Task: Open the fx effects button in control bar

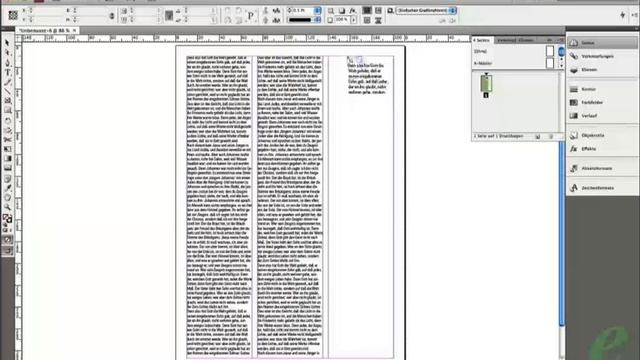Action: click(x=353, y=11)
